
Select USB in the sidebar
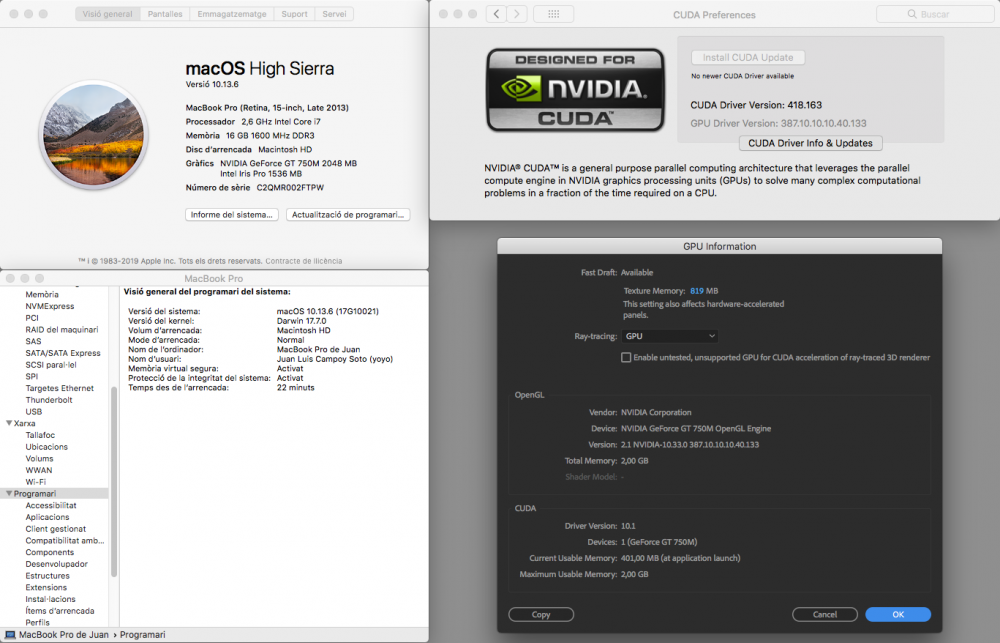click(34, 412)
